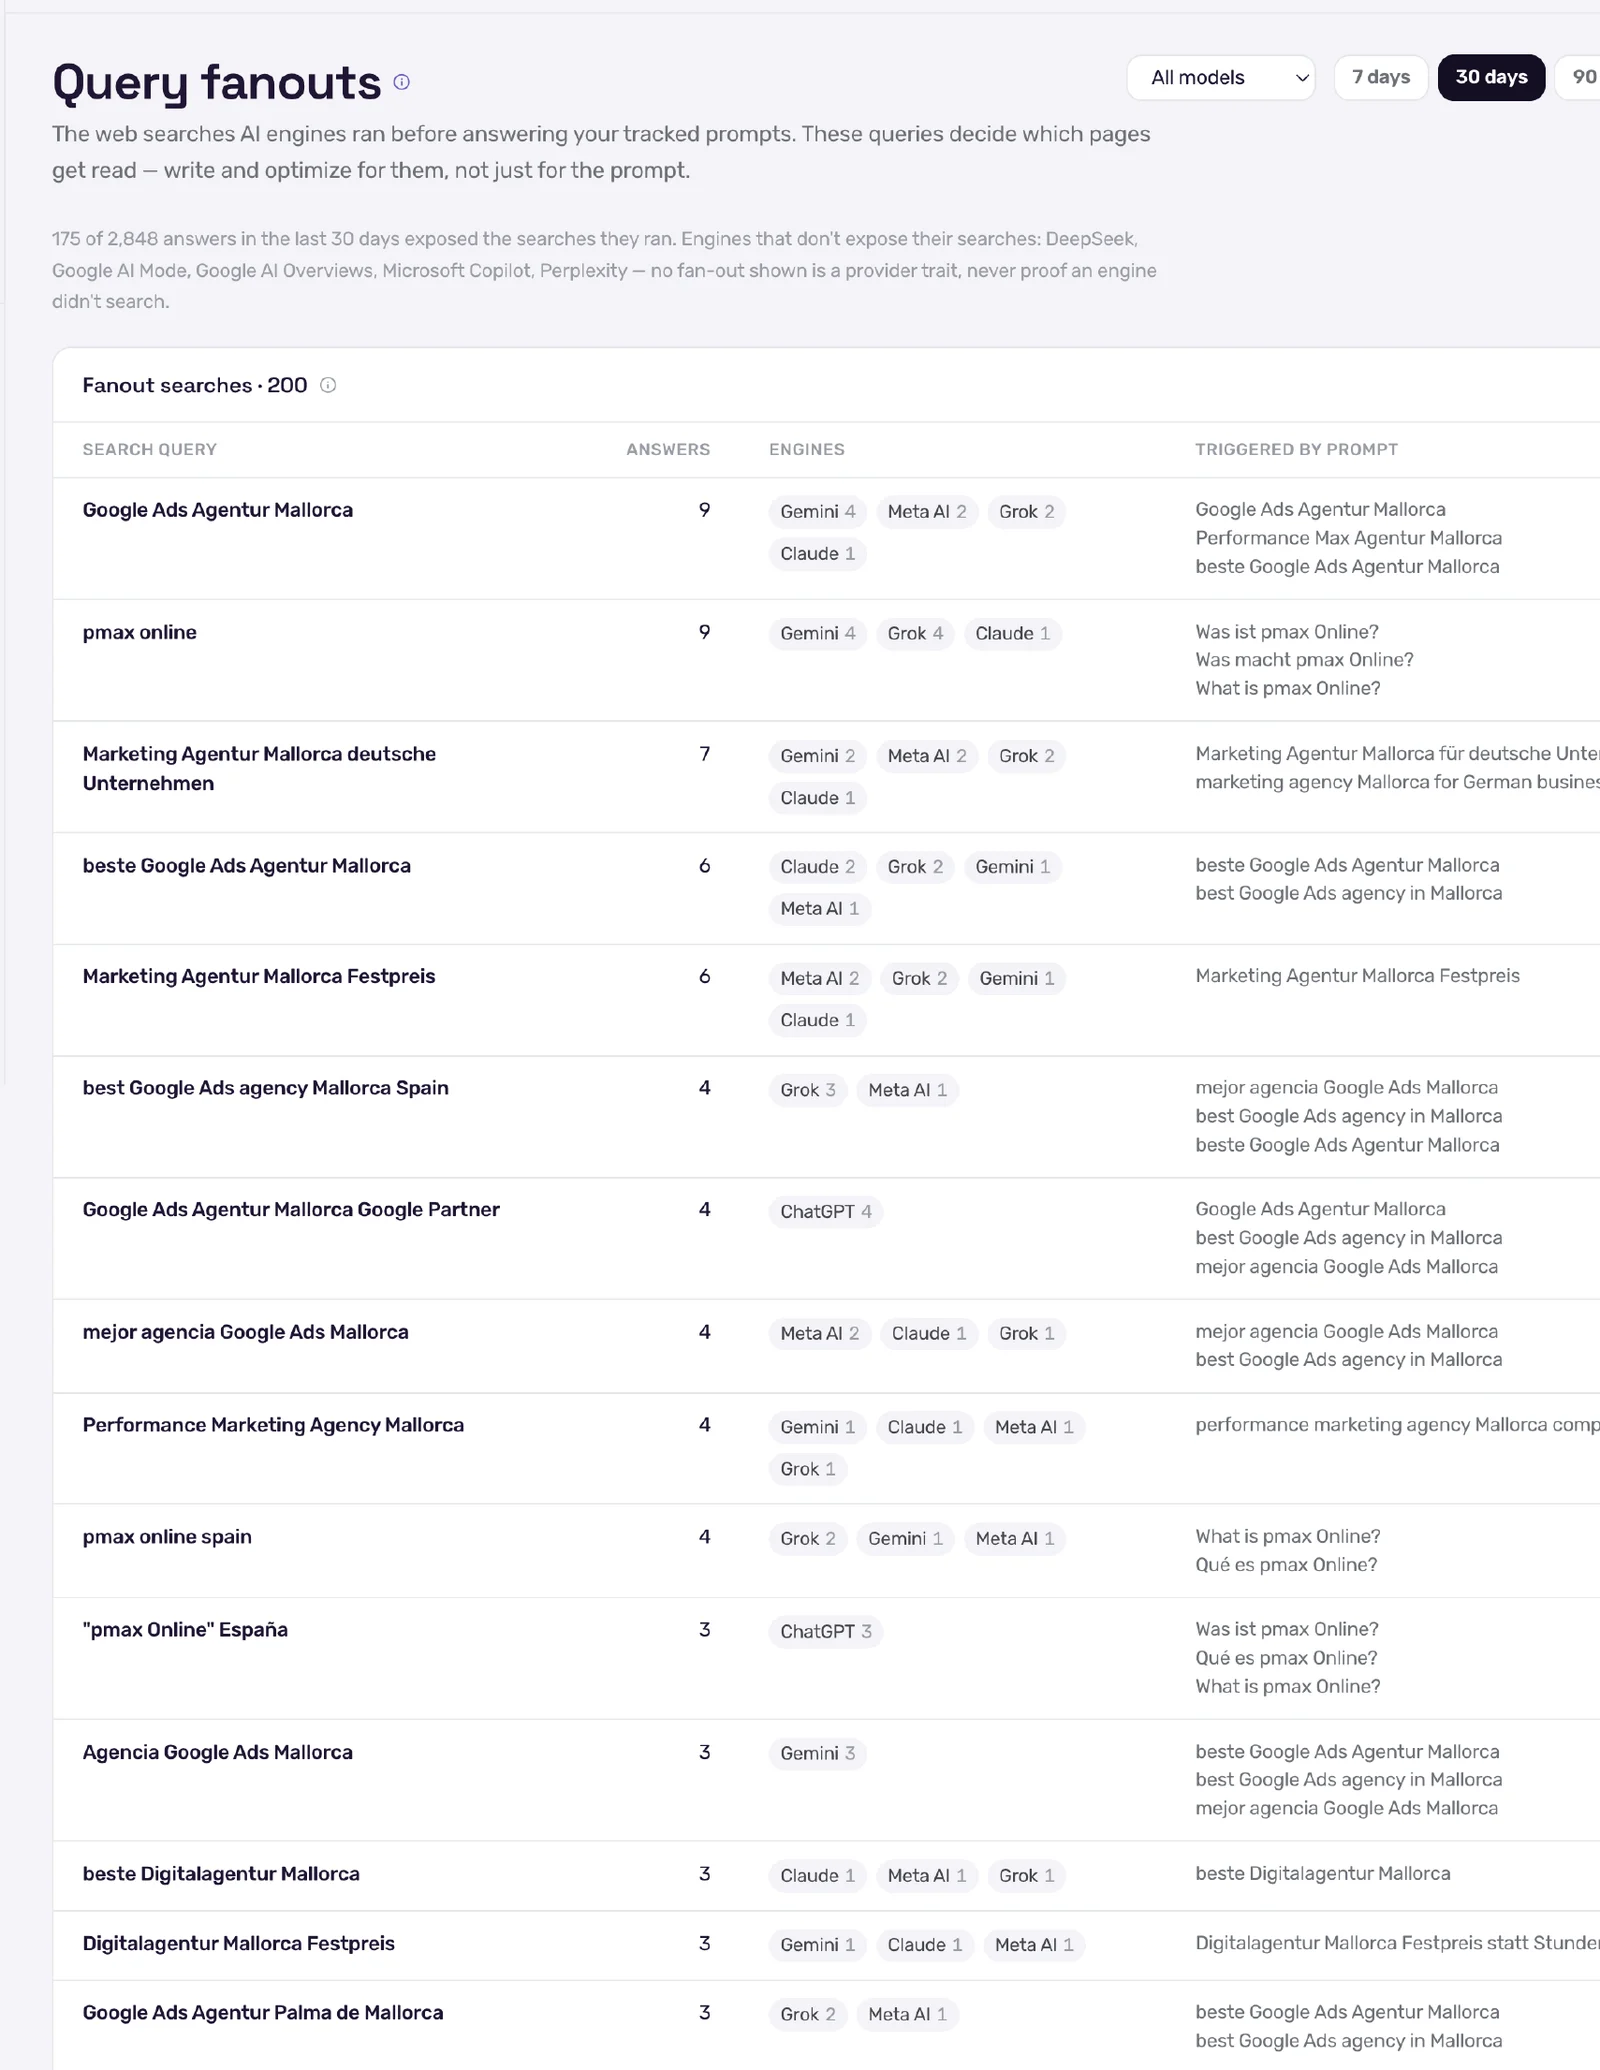Image resolution: width=1600 pixels, height=2070 pixels.
Task: Click Grok 2 chip in Google Ads Agentur Palma row
Action: pos(808,2015)
